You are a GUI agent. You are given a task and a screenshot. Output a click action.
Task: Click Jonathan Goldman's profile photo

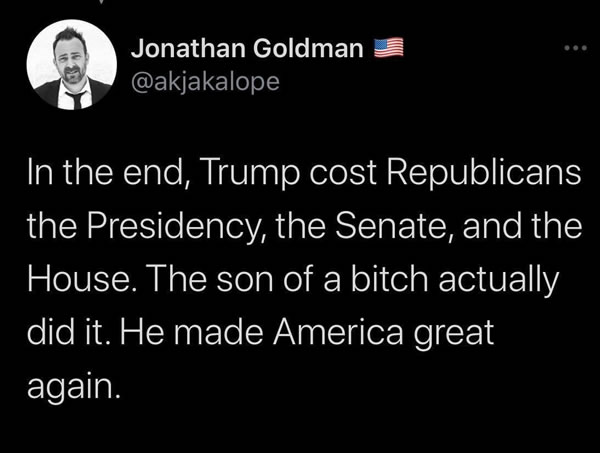71,66
